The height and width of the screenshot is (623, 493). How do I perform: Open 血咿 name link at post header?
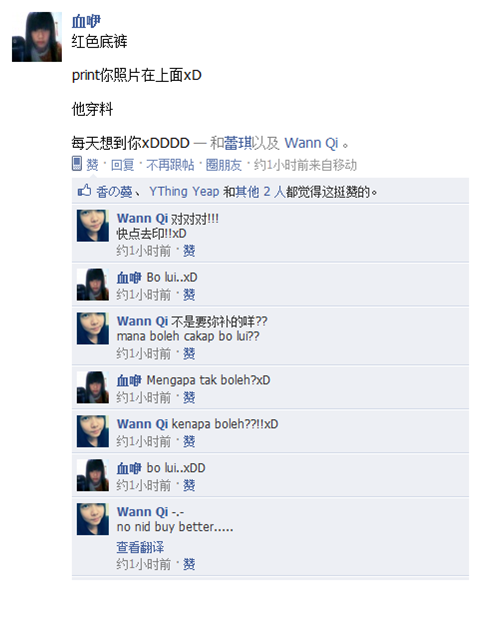86,21
